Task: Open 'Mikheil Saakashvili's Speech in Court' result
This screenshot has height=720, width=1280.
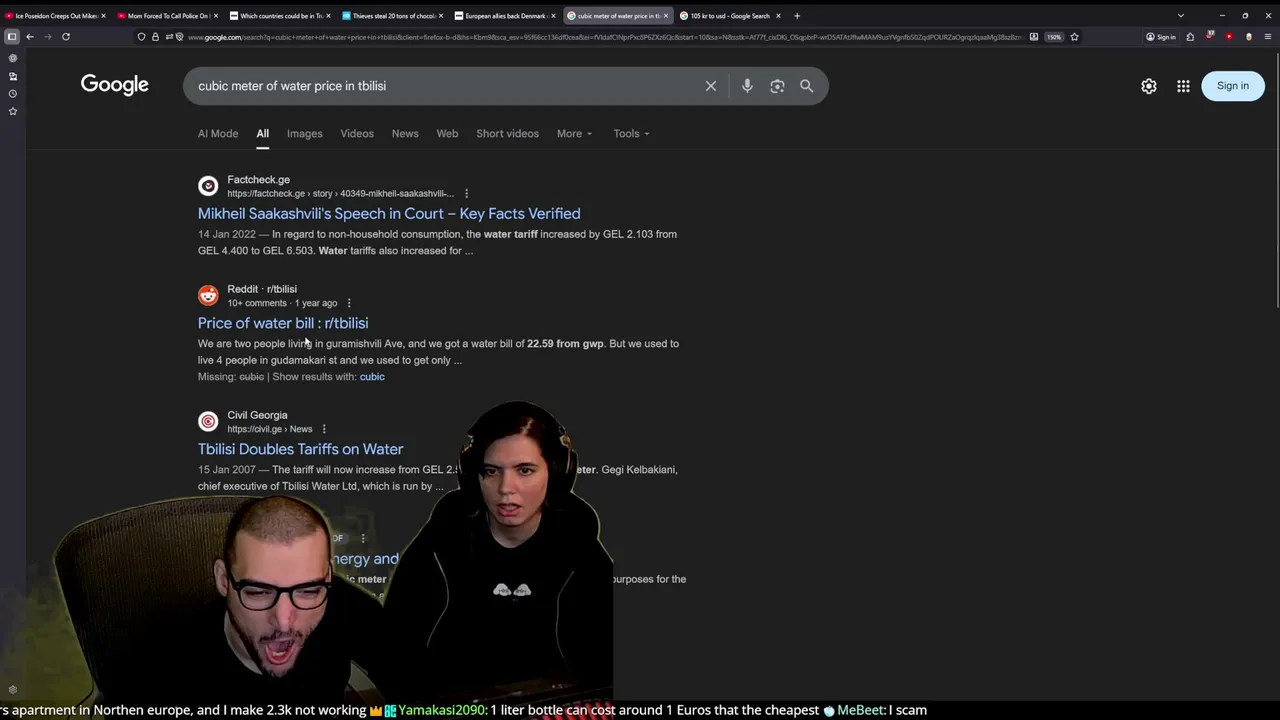Action: tap(389, 213)
